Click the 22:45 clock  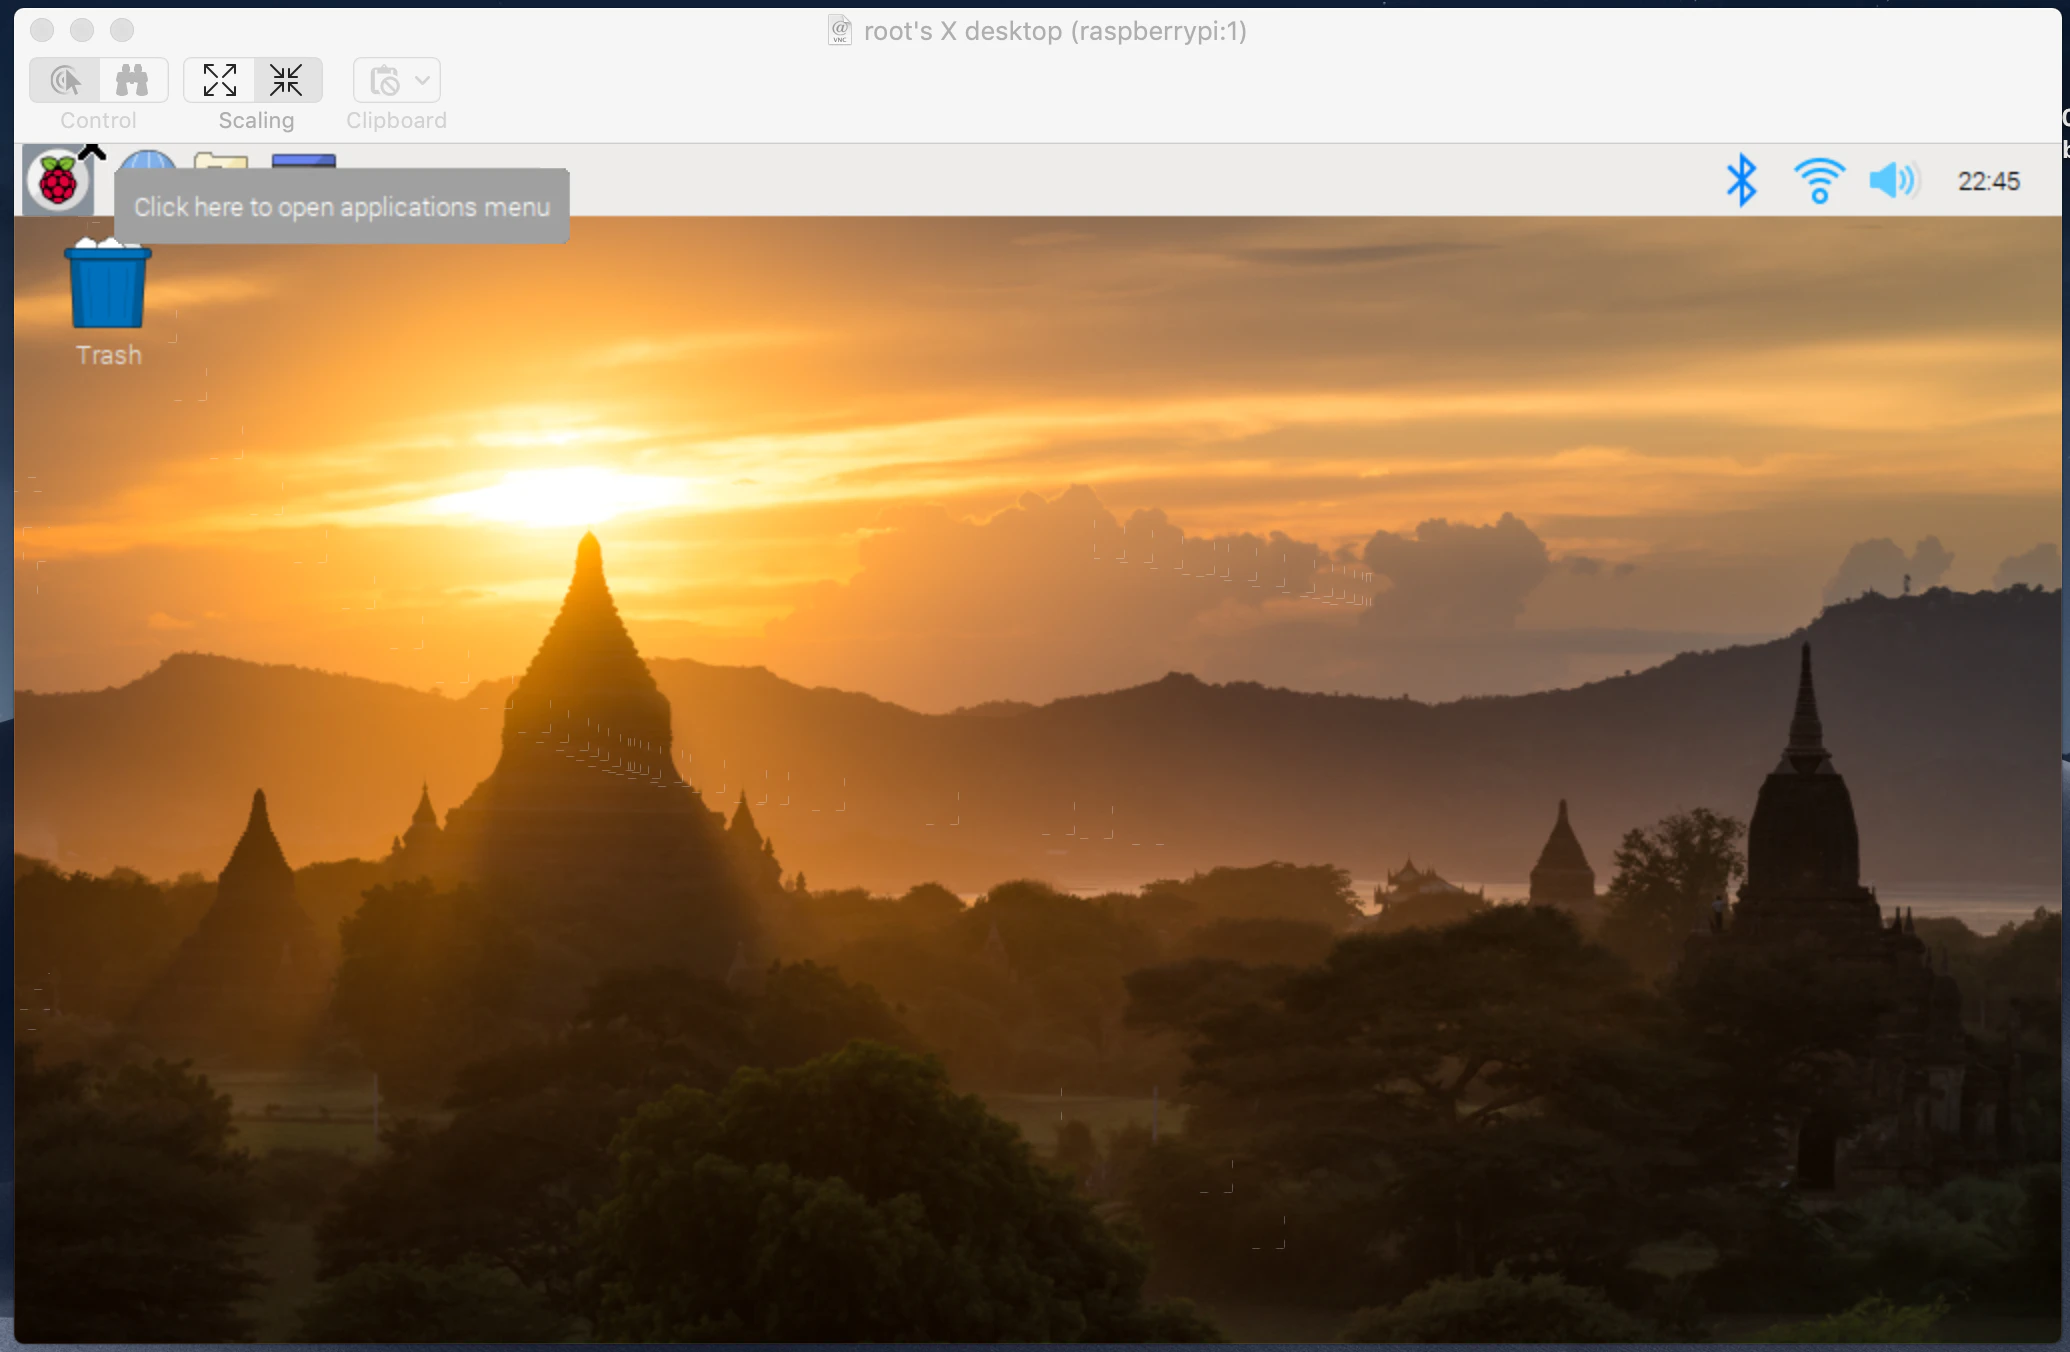pos(1988,181)
